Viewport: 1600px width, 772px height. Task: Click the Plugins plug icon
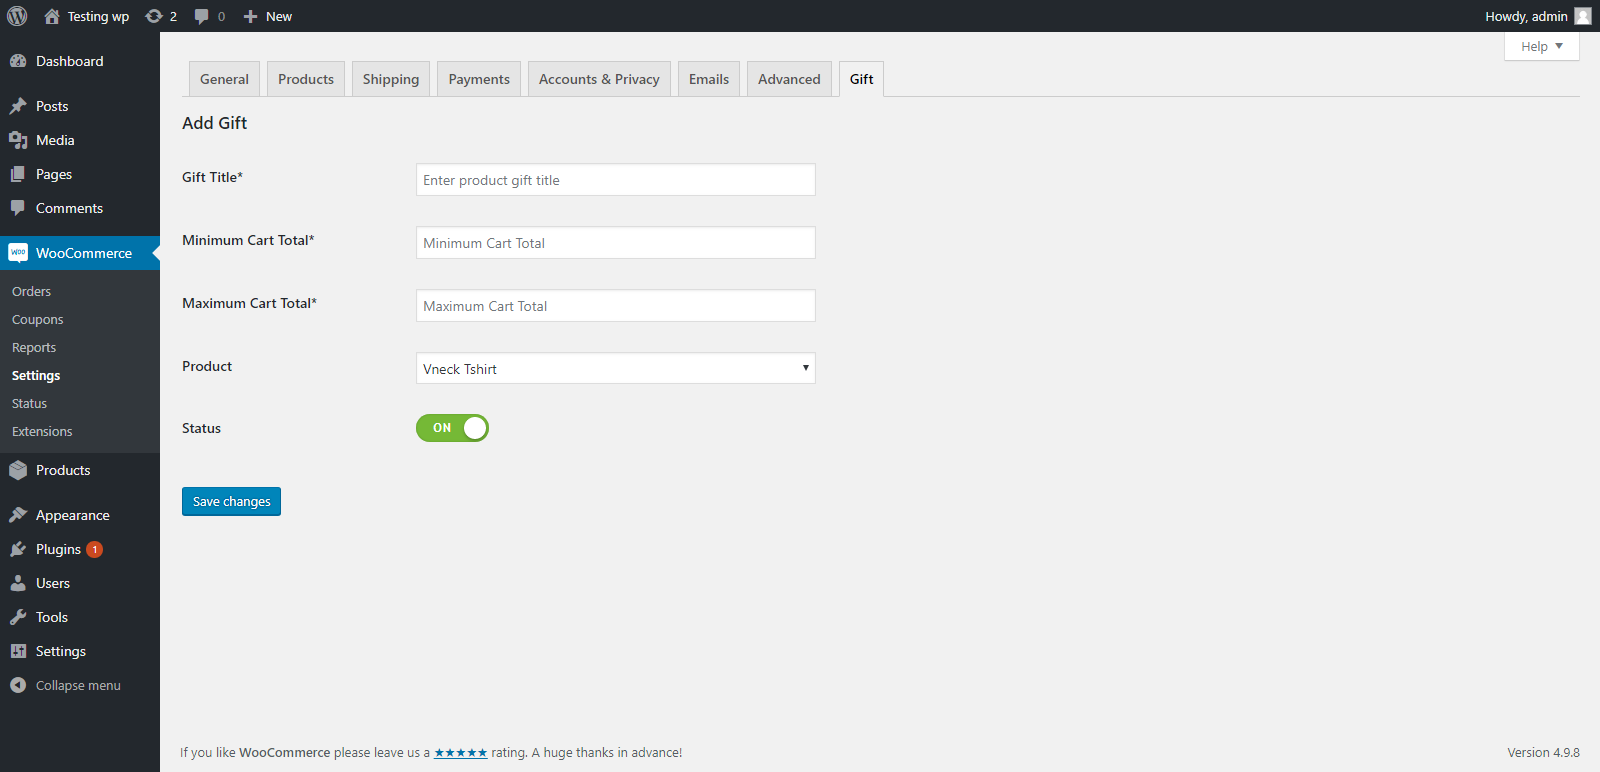tap(18, 549)
